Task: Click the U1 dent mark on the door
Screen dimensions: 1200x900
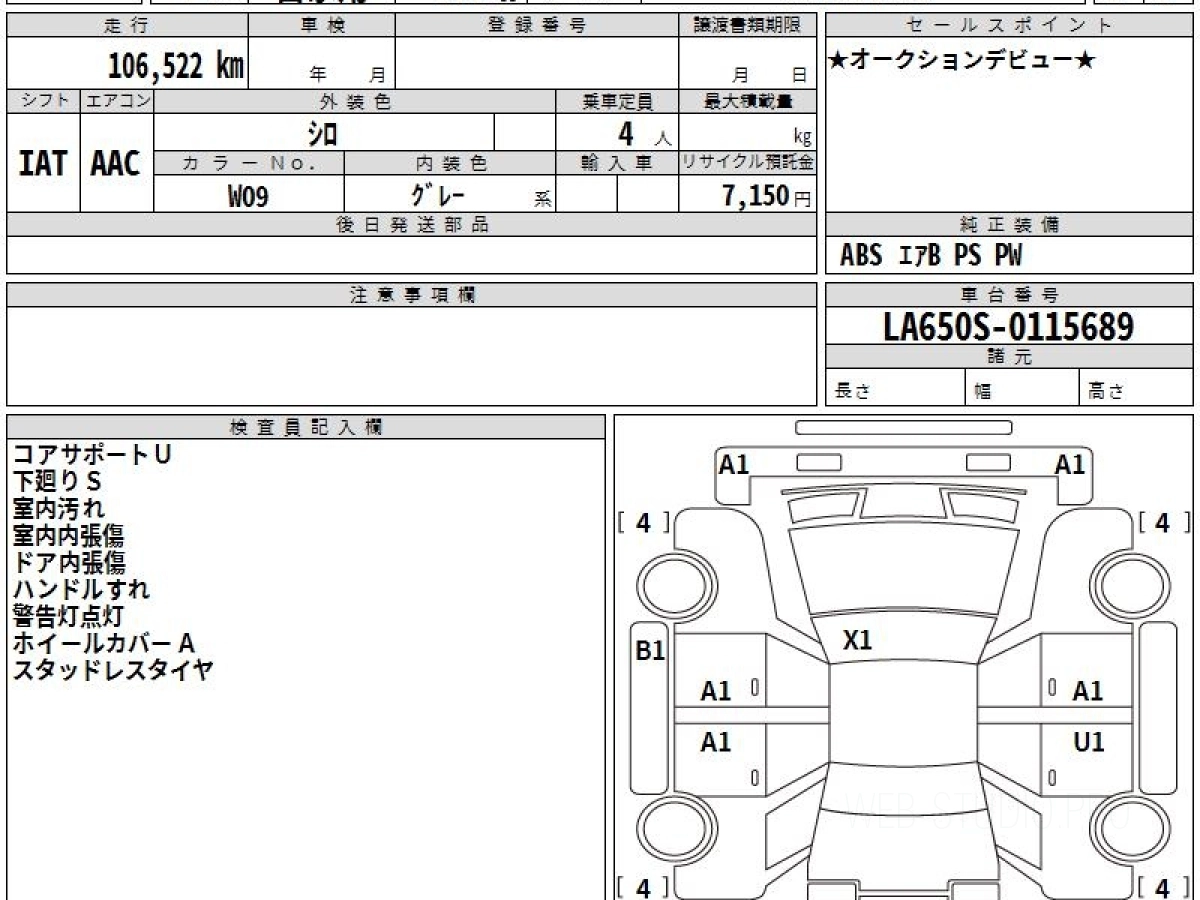Action: (1088, 742)
